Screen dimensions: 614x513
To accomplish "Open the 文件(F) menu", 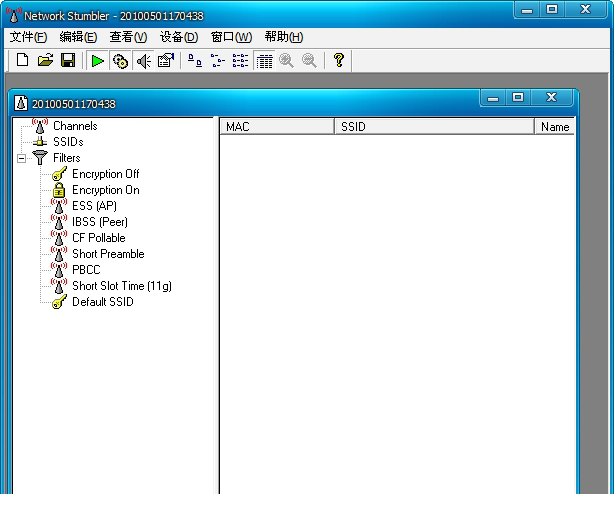I will (x=29, y=37).
